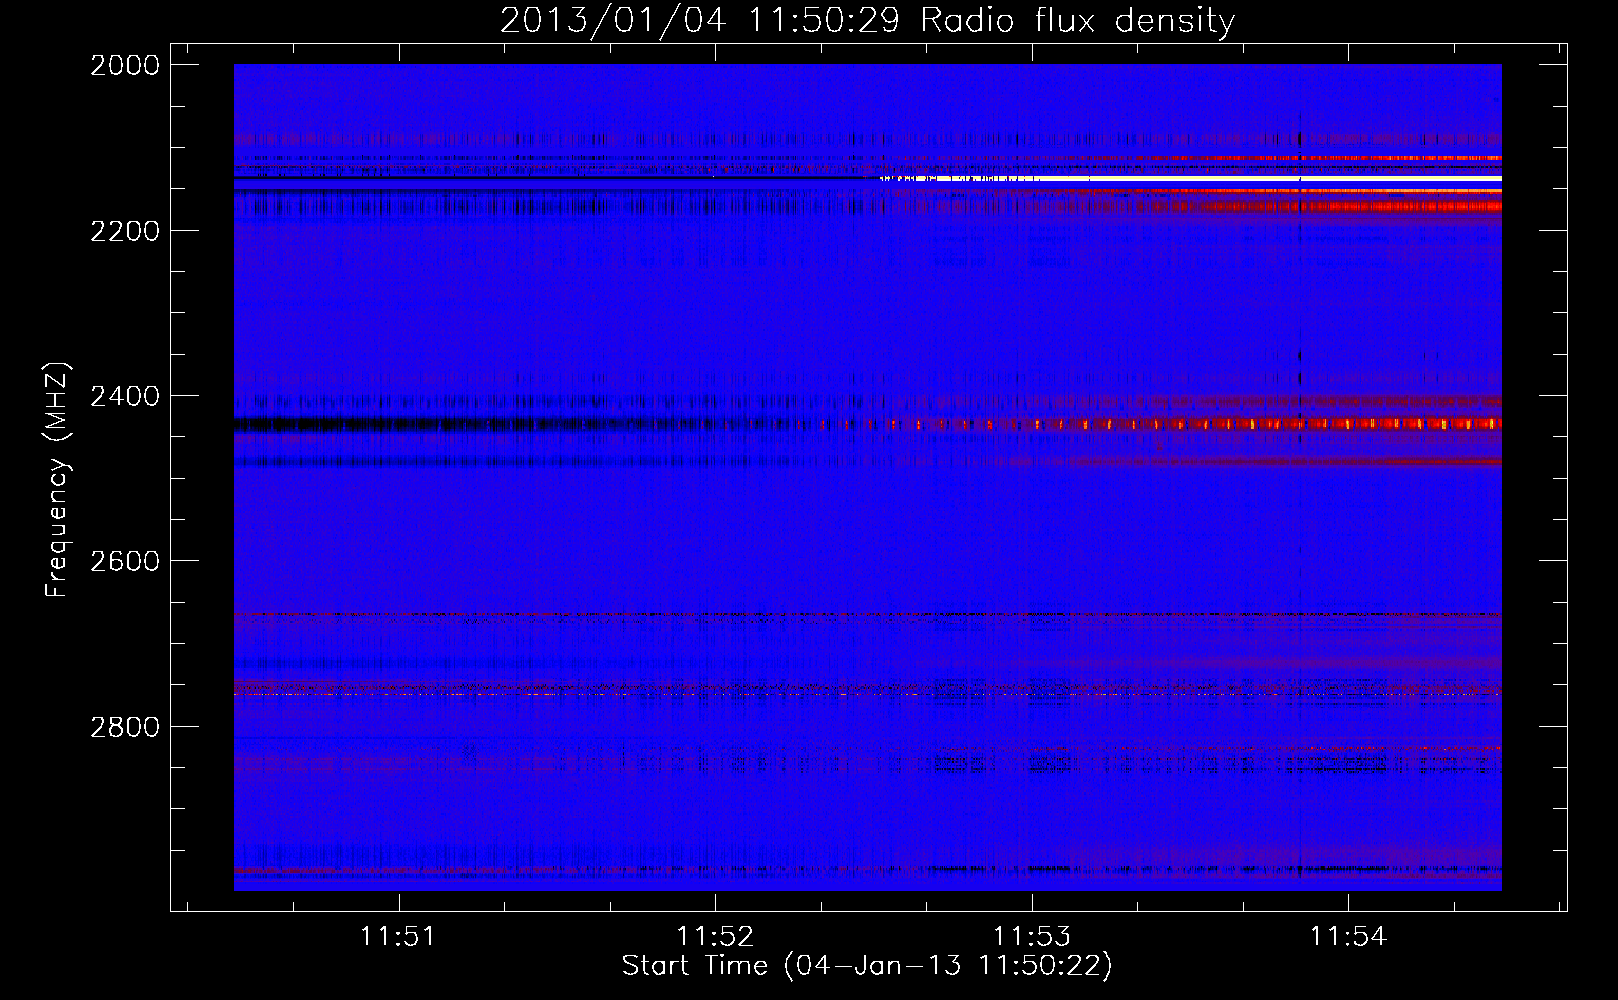The image size is (1618, 1000).
Task: Click the 2400 frequency tick label
Action: [x=125, y=396]
